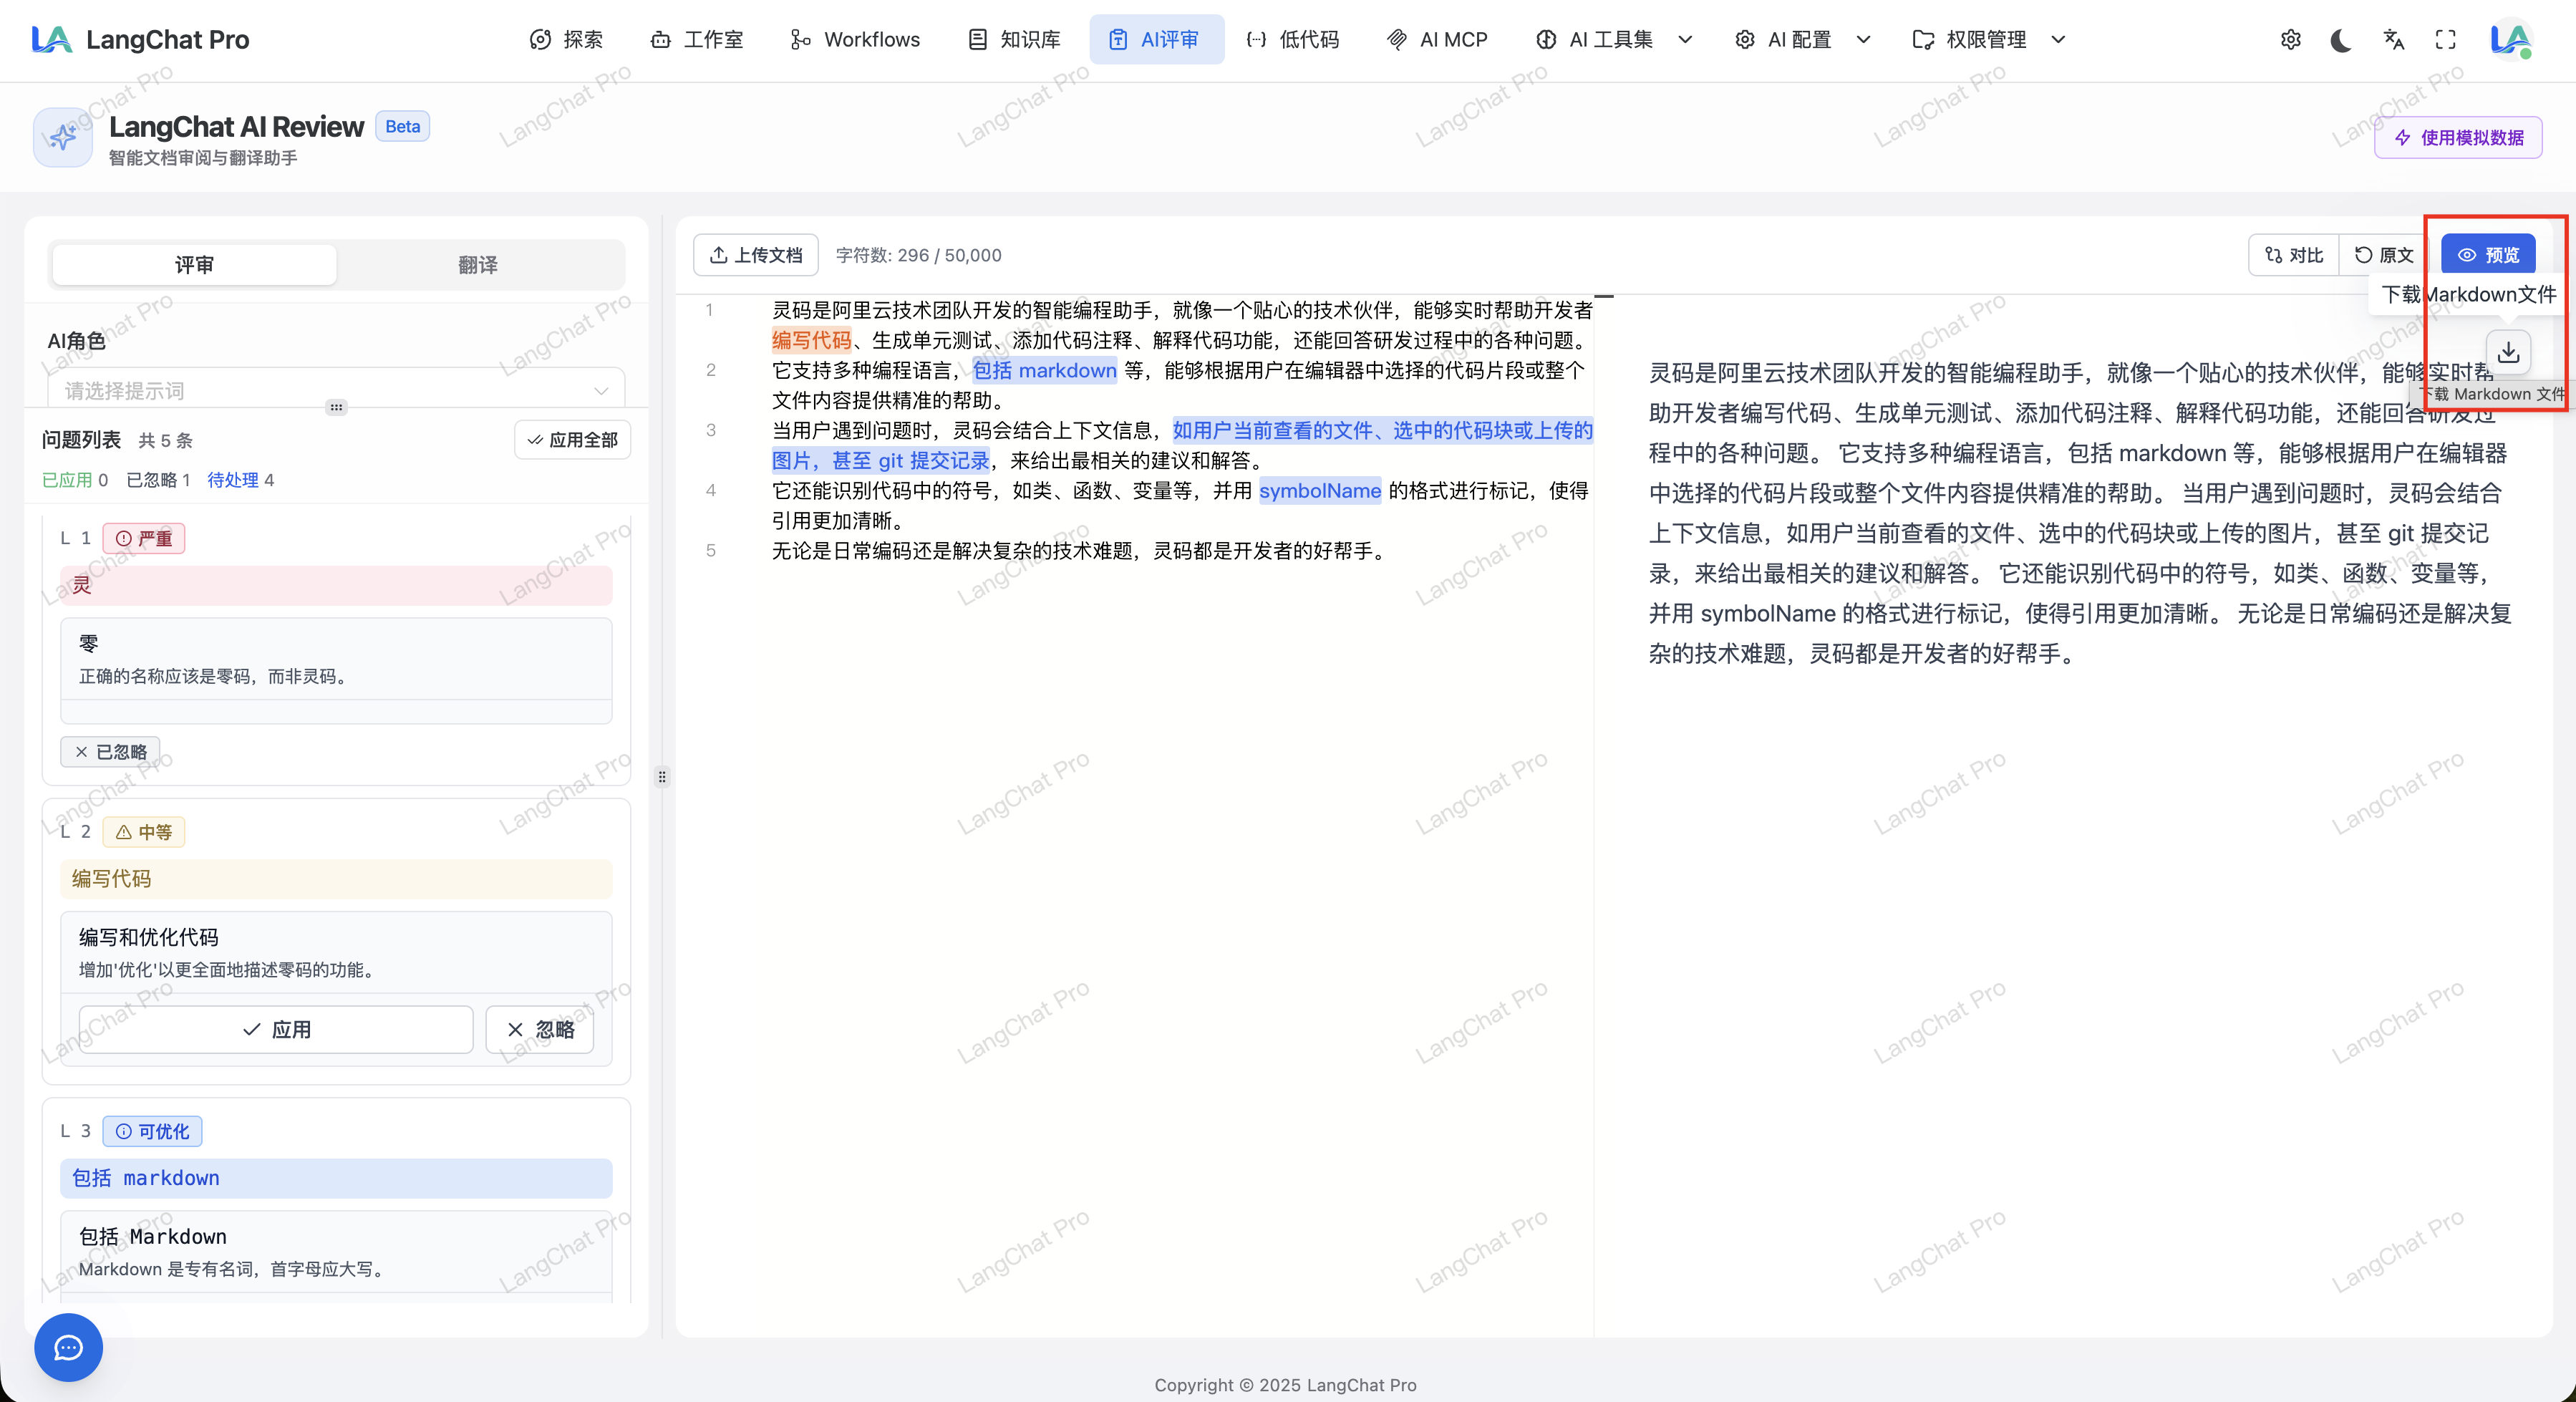Click 上传文档 upload button
Screen dimensions: 2576x1402
[x=756, y=255]
